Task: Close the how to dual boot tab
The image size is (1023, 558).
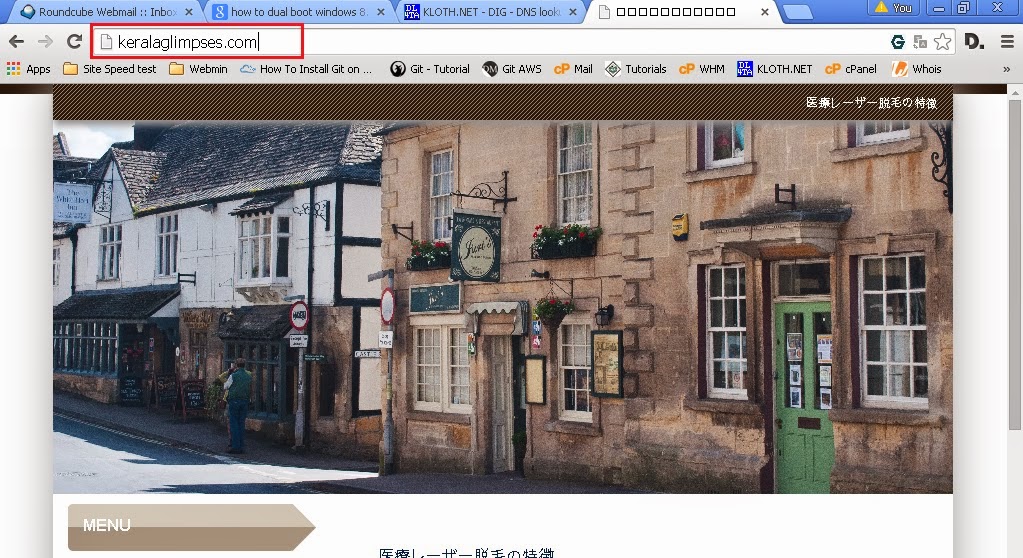Action: (381, 12)
